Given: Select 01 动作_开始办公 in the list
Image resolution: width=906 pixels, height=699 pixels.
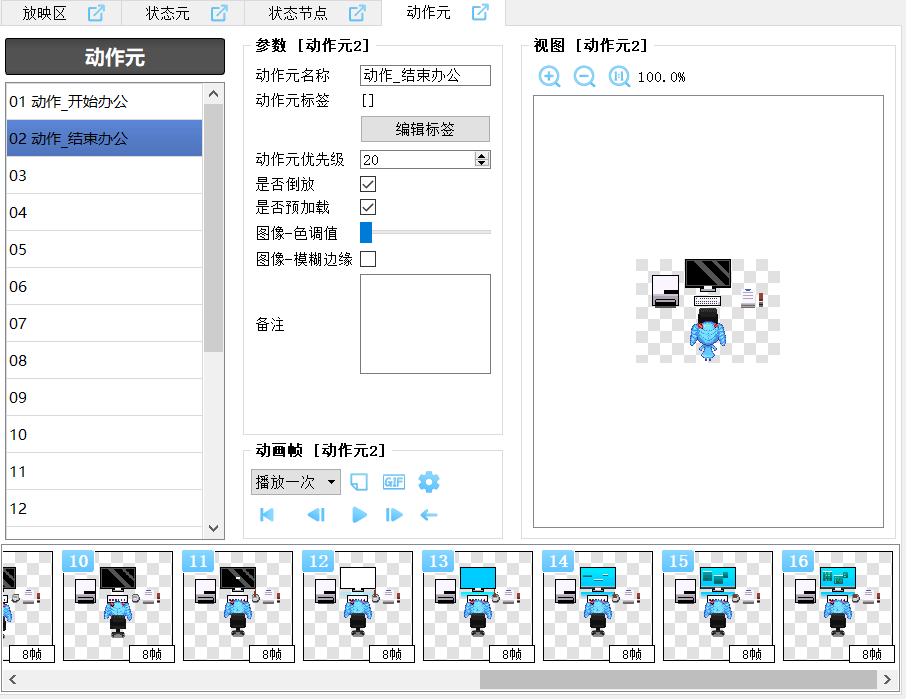Looking at the screenshot, I should tap(104, 102).
